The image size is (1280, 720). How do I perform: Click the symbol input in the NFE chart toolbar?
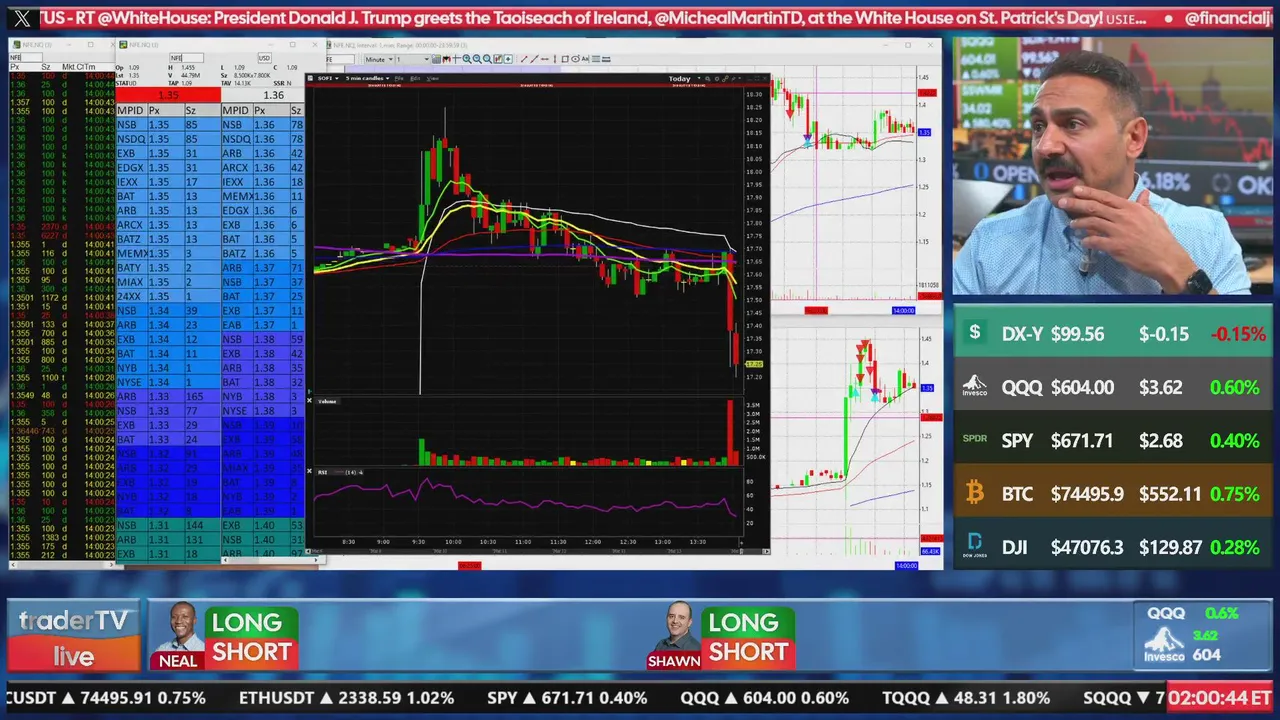click(x=338, y=59)
